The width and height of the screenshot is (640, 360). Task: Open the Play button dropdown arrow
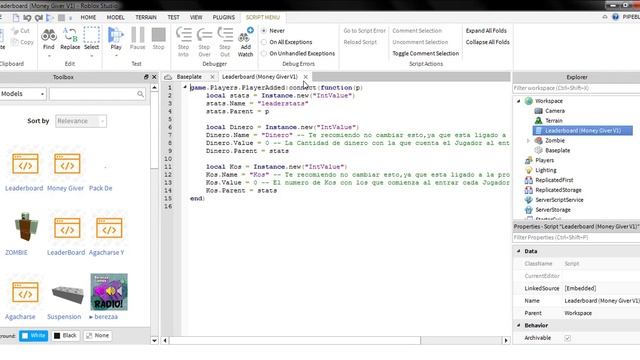tap(116, 56)
